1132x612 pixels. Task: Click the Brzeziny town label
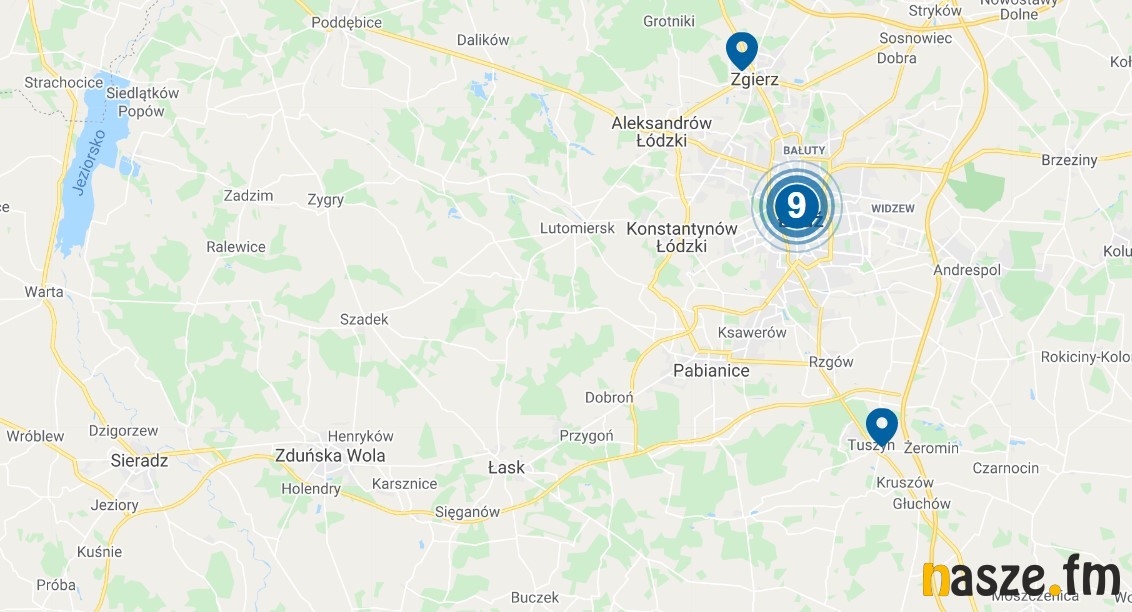[1069, 160]
